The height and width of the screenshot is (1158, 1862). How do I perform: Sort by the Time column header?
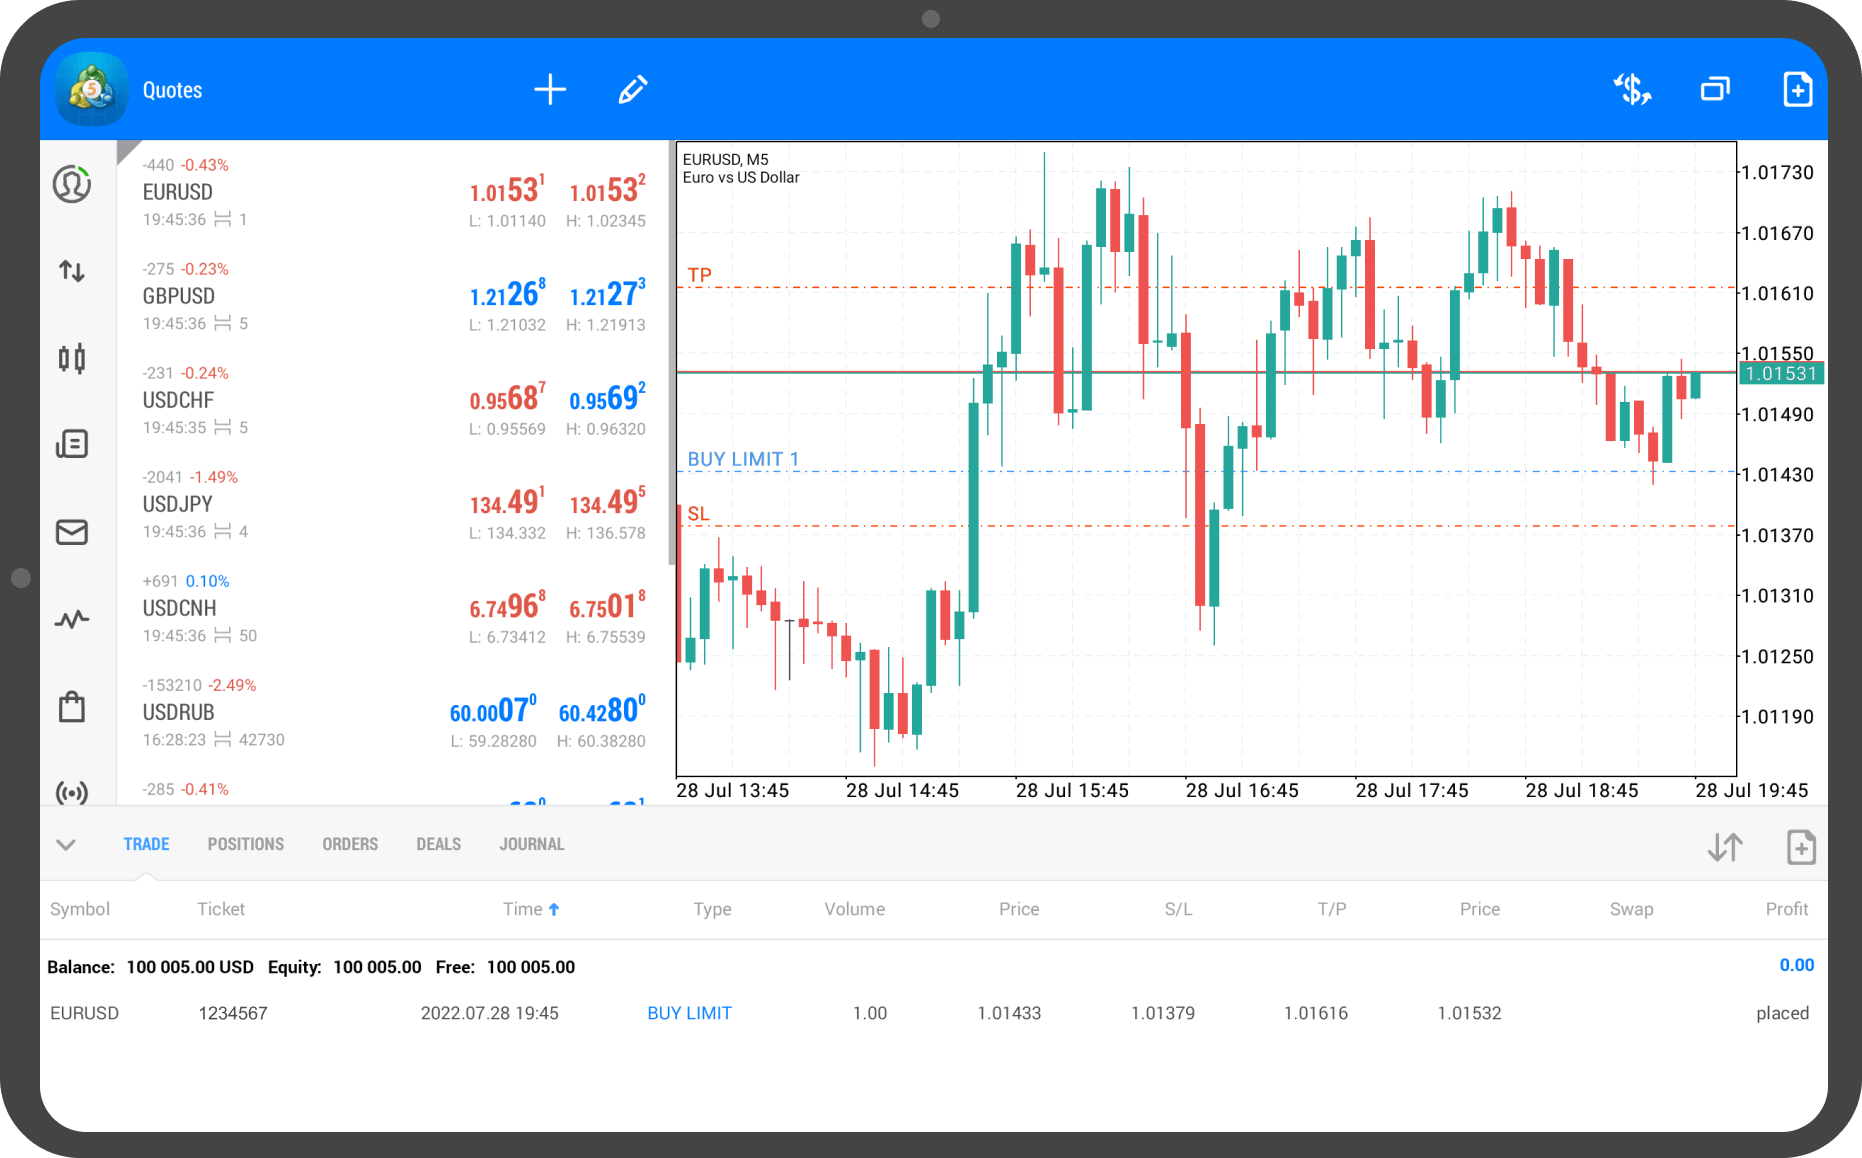531,909
